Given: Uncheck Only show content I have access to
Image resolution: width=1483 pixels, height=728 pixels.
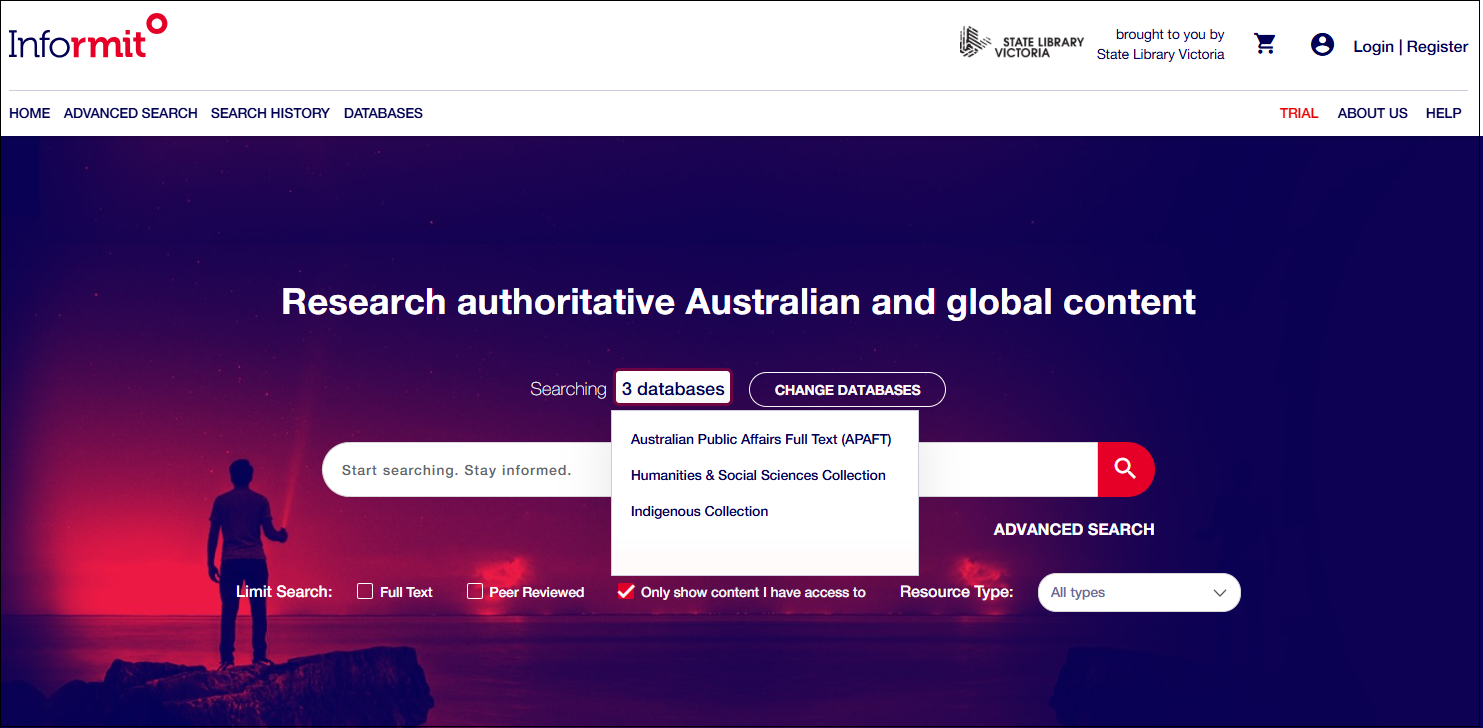Looking at the screenshot, I should 626,592.
